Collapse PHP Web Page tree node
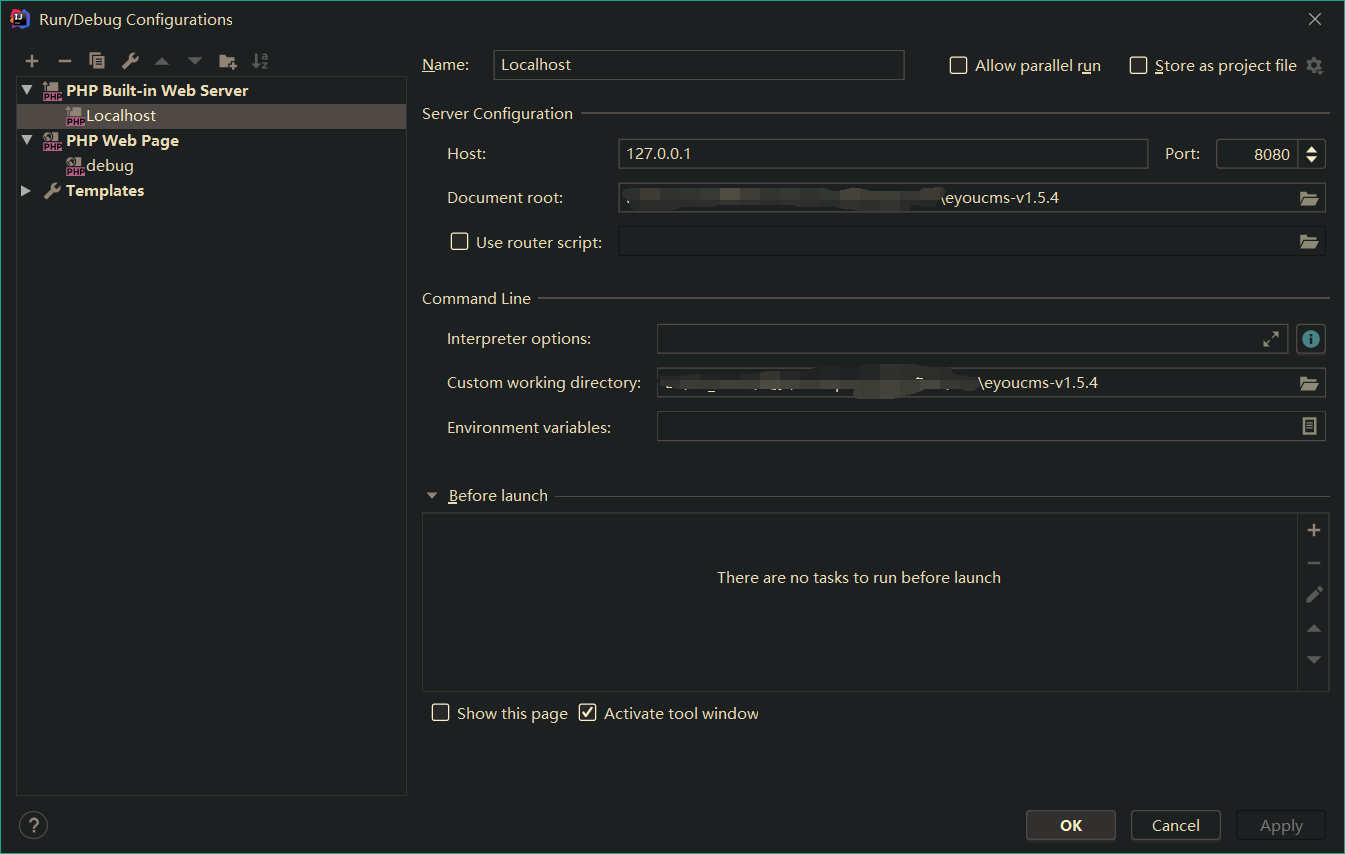 pos(27,141)
